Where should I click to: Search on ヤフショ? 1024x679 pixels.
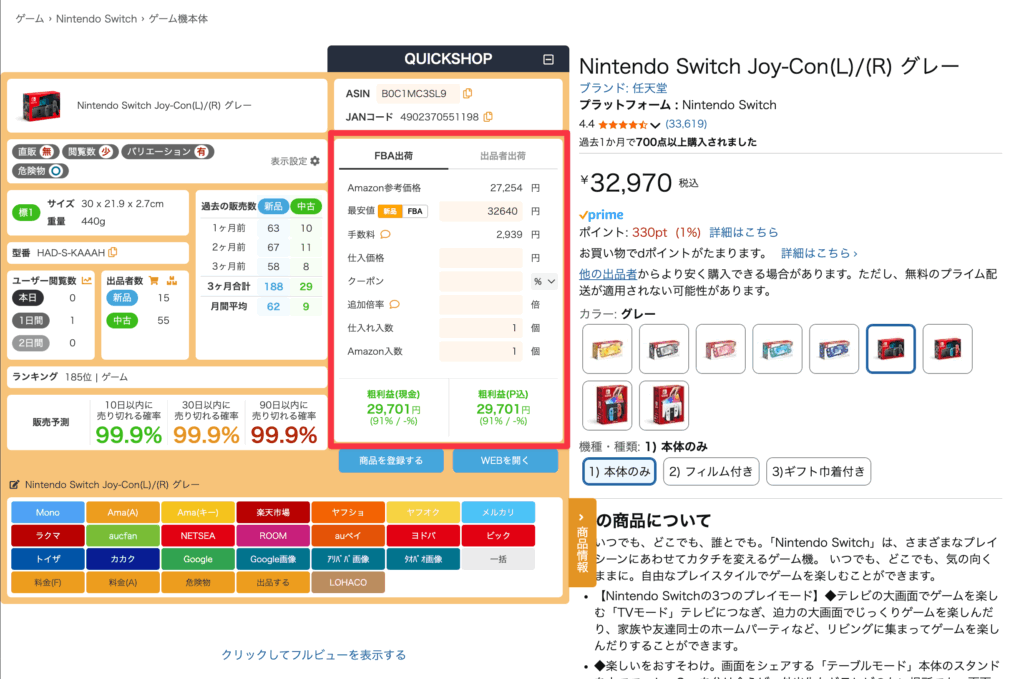(x=348, y=513)
